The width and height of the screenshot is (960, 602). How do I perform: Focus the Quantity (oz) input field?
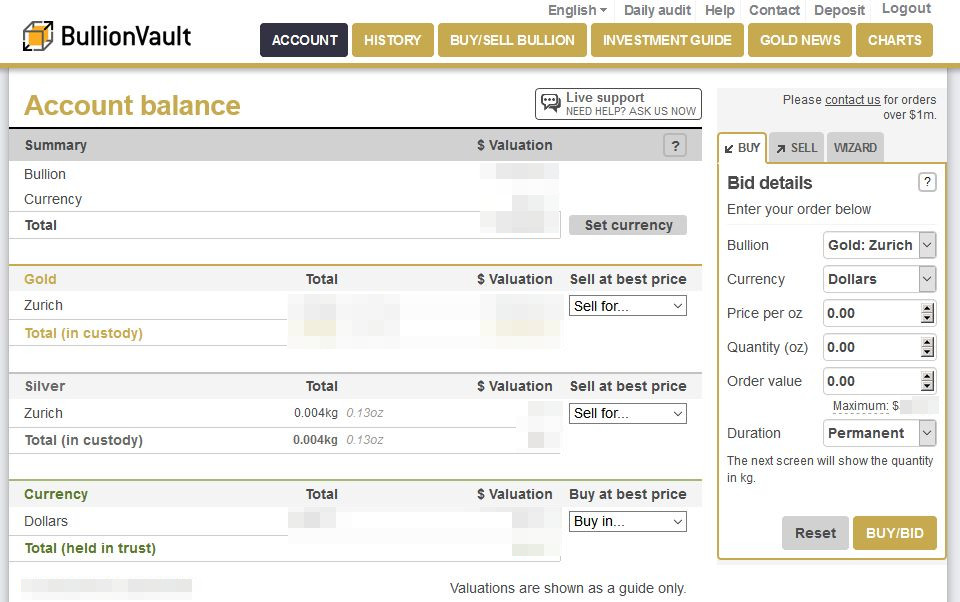(x=872, y=347)
